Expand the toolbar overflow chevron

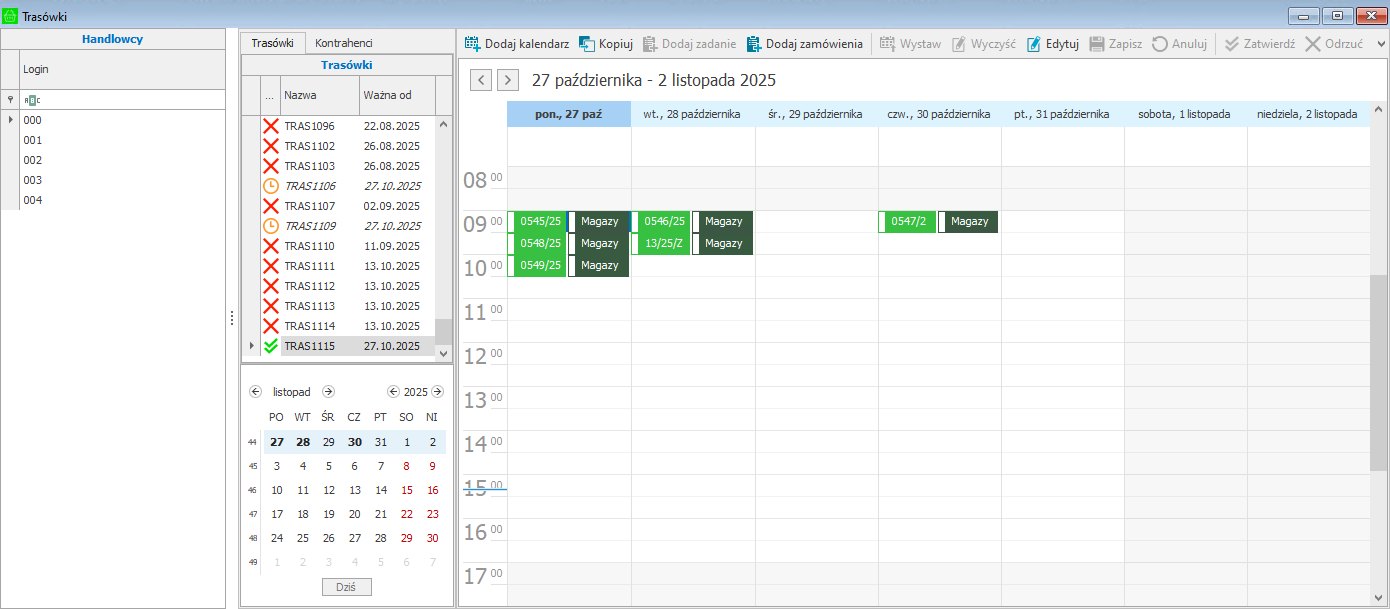point(1381,44)
